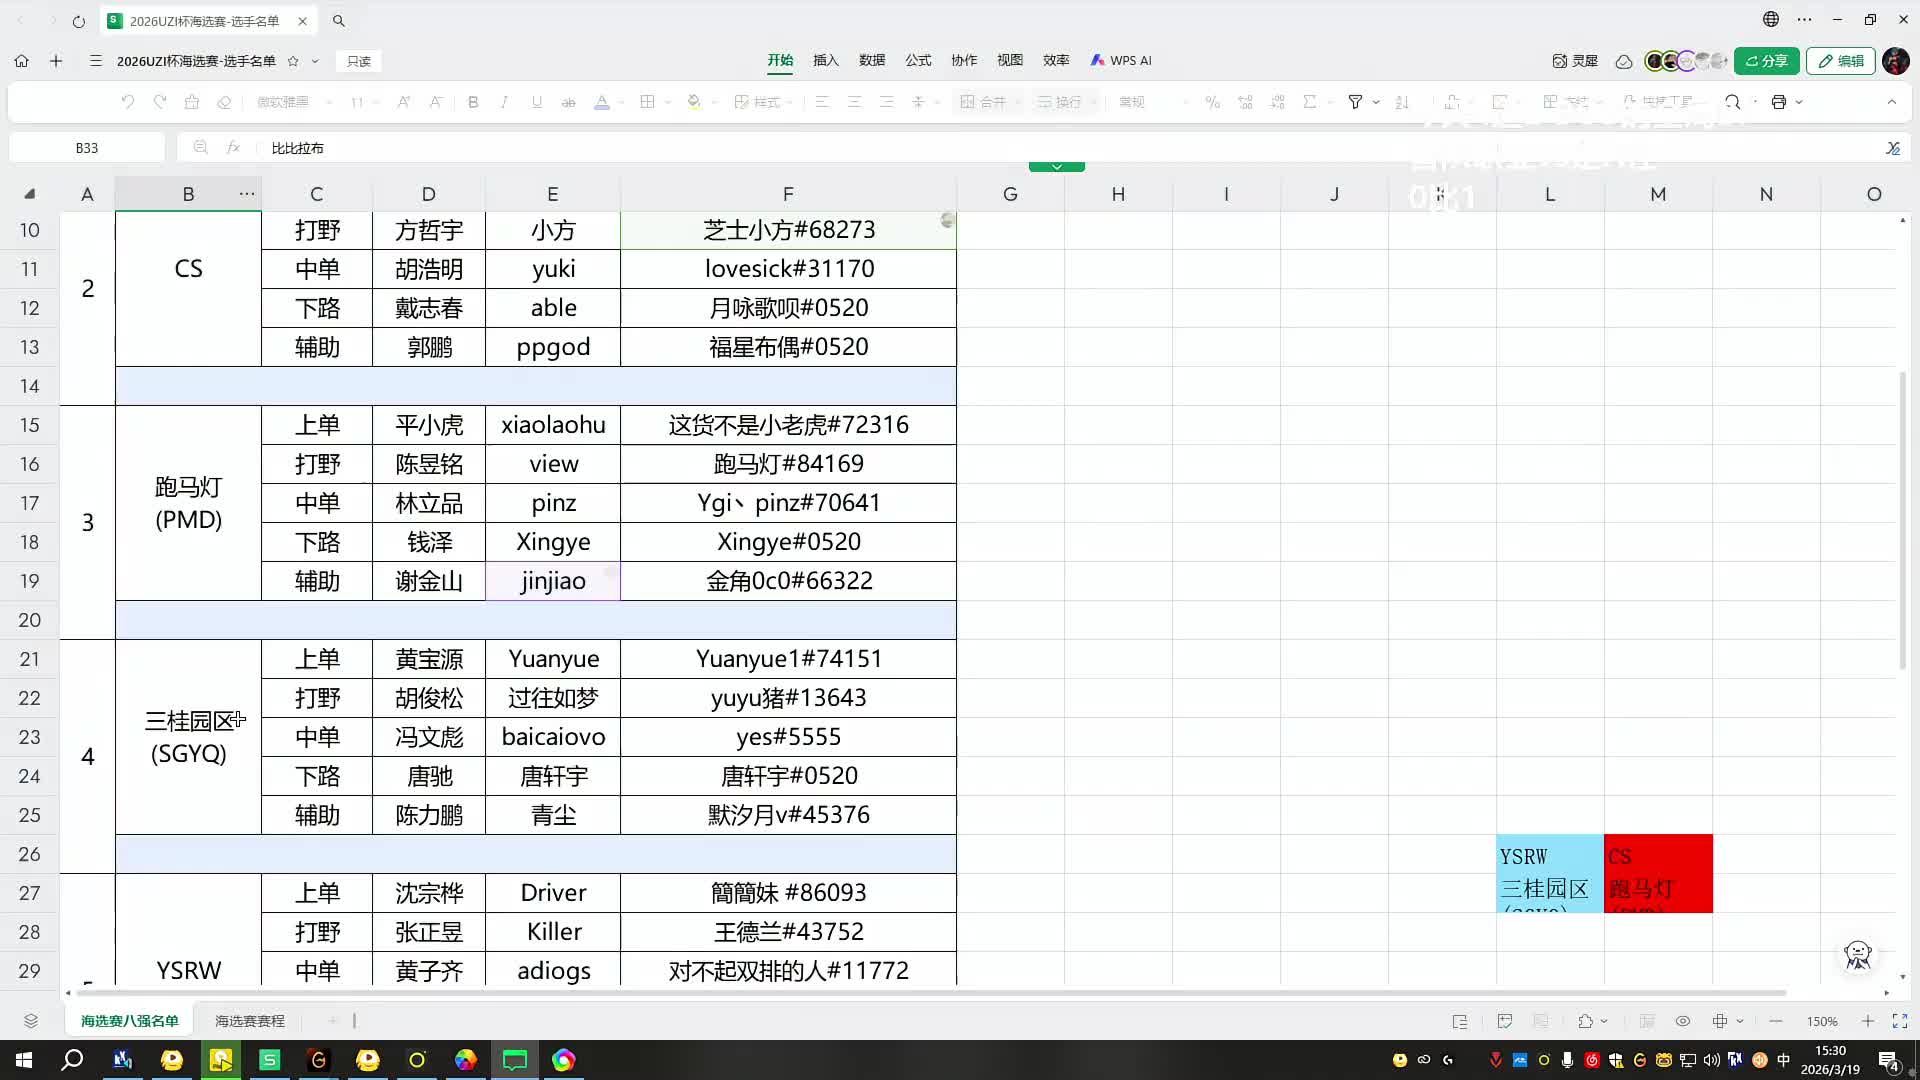Open the 数据 menu tab
The height and width of the screenshot is (1080, 1920).
click(872, 60)
